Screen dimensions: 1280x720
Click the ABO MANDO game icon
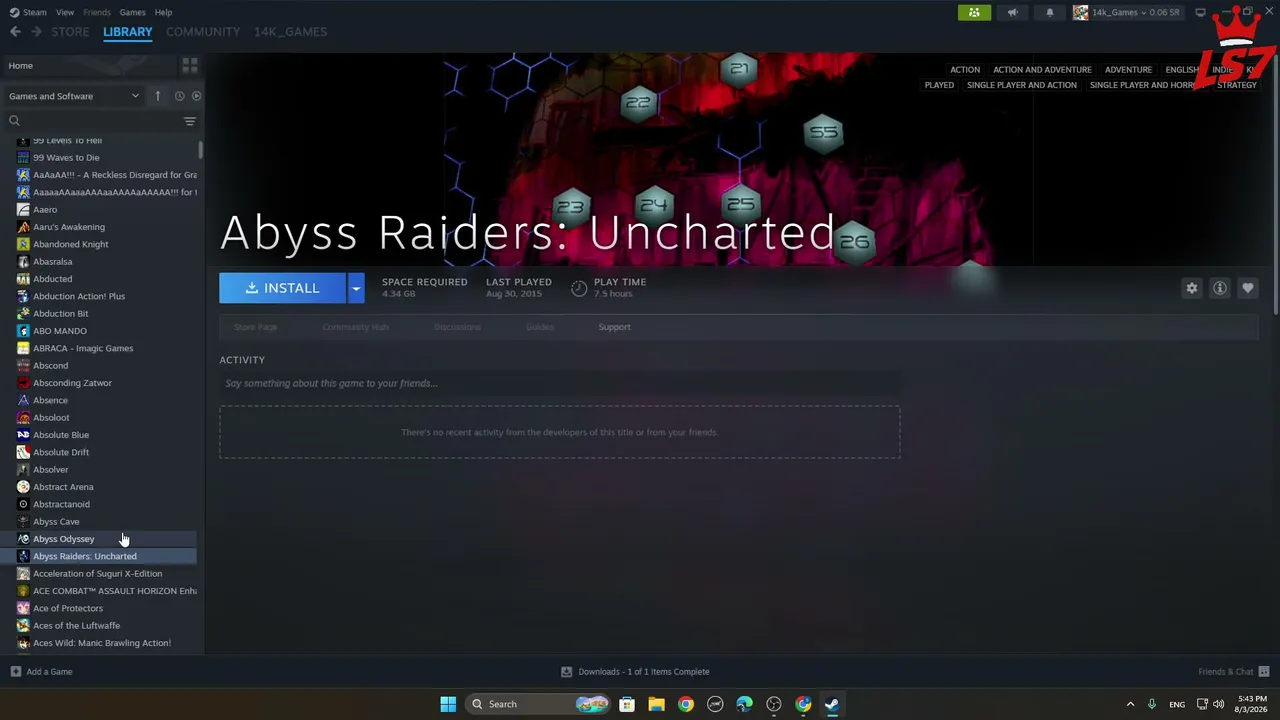pos(23,331)
